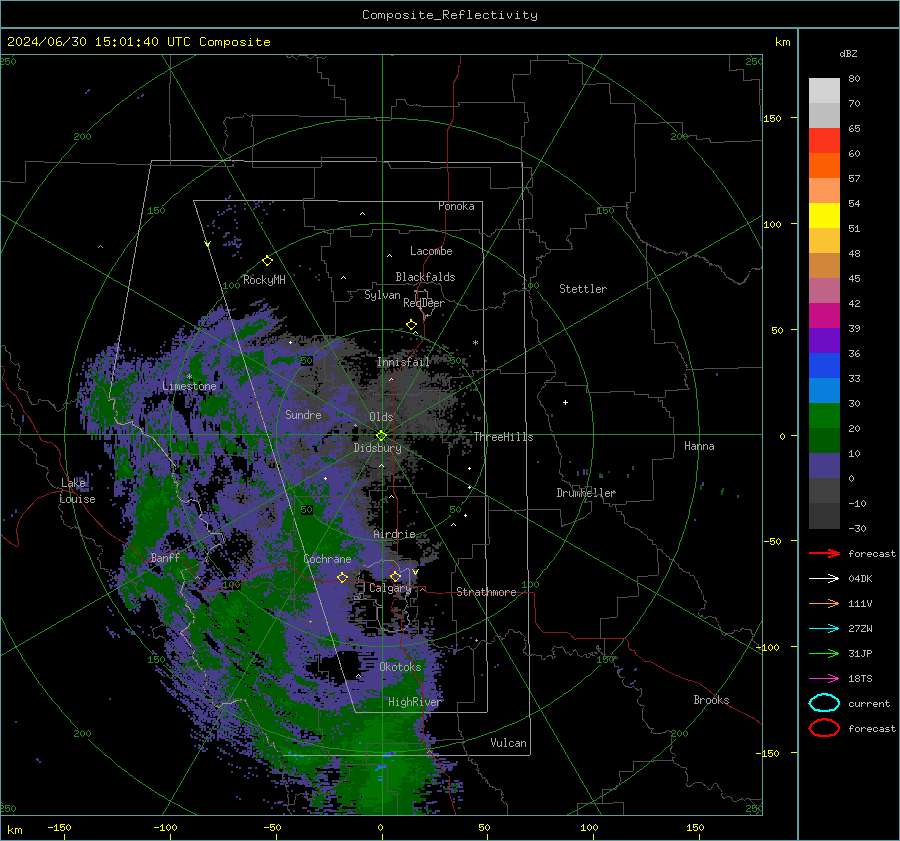Screen dimensions: 900x841
Task: Click the Sundre map label
Action: [x=303, y=414]
